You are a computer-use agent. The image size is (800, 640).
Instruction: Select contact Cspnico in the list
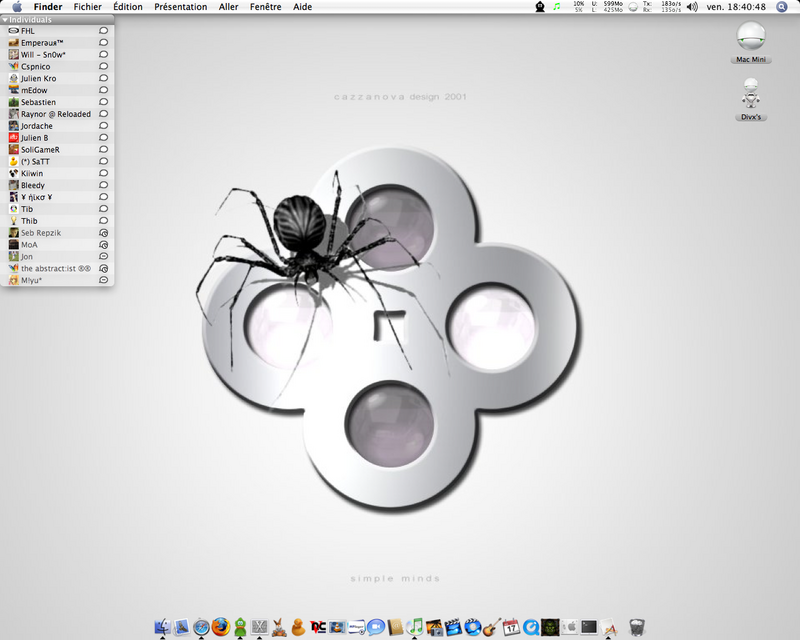58,66
